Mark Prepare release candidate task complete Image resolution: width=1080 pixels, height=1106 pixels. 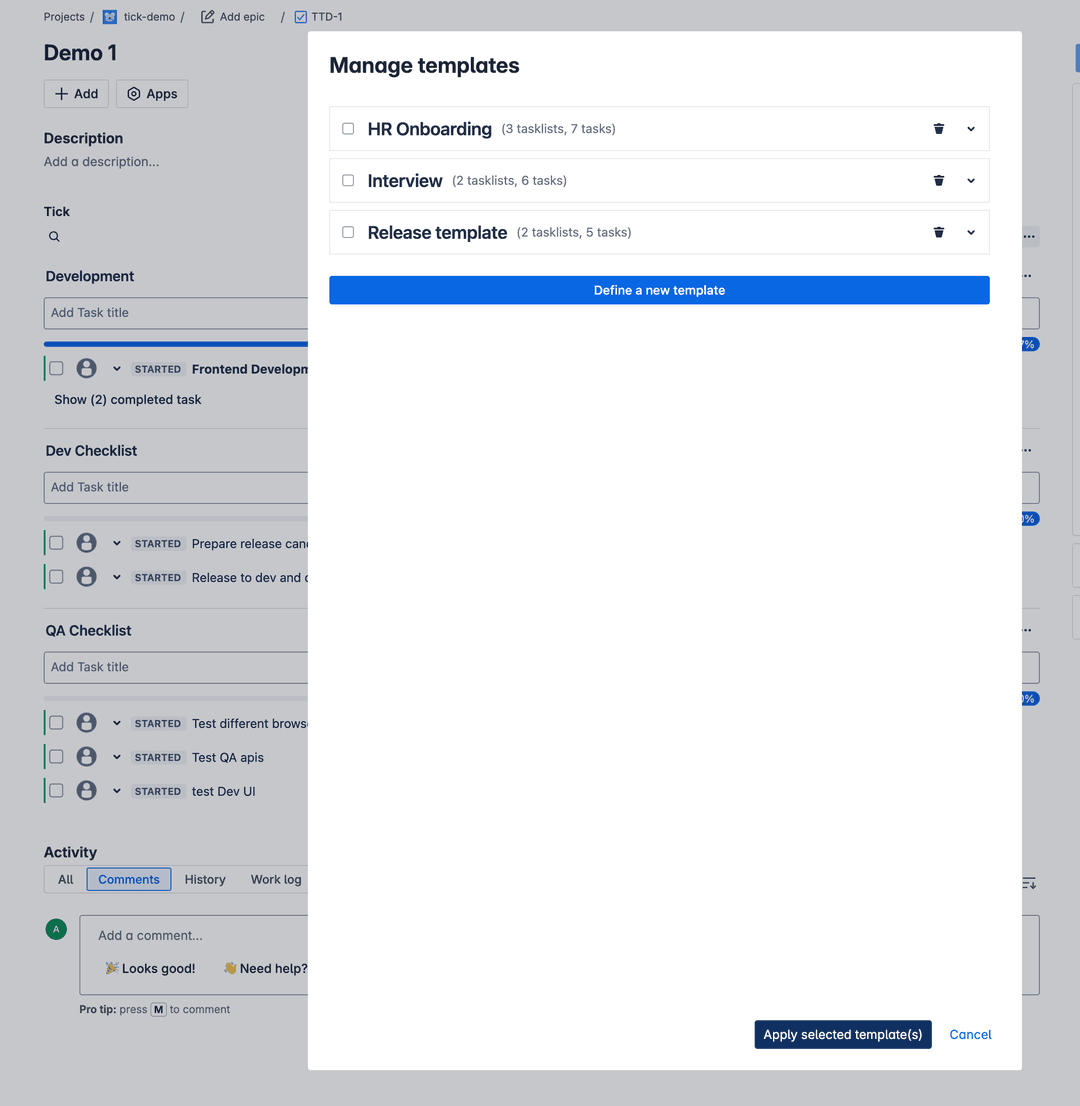(x=56, y=543)
